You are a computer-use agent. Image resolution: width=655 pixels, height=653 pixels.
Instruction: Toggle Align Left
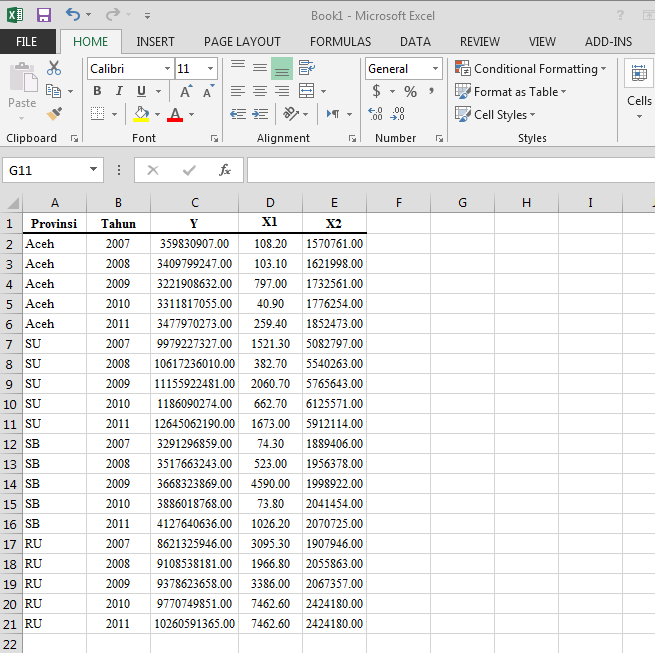point(238,91)
